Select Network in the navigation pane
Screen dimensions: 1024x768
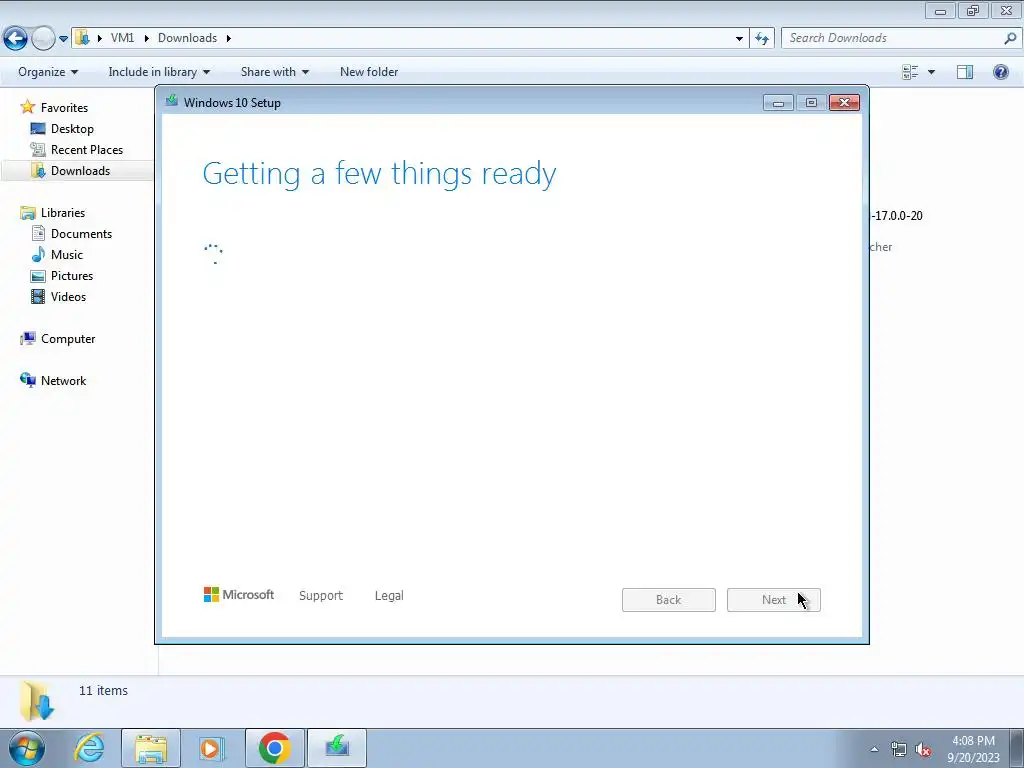click(63, 381)
